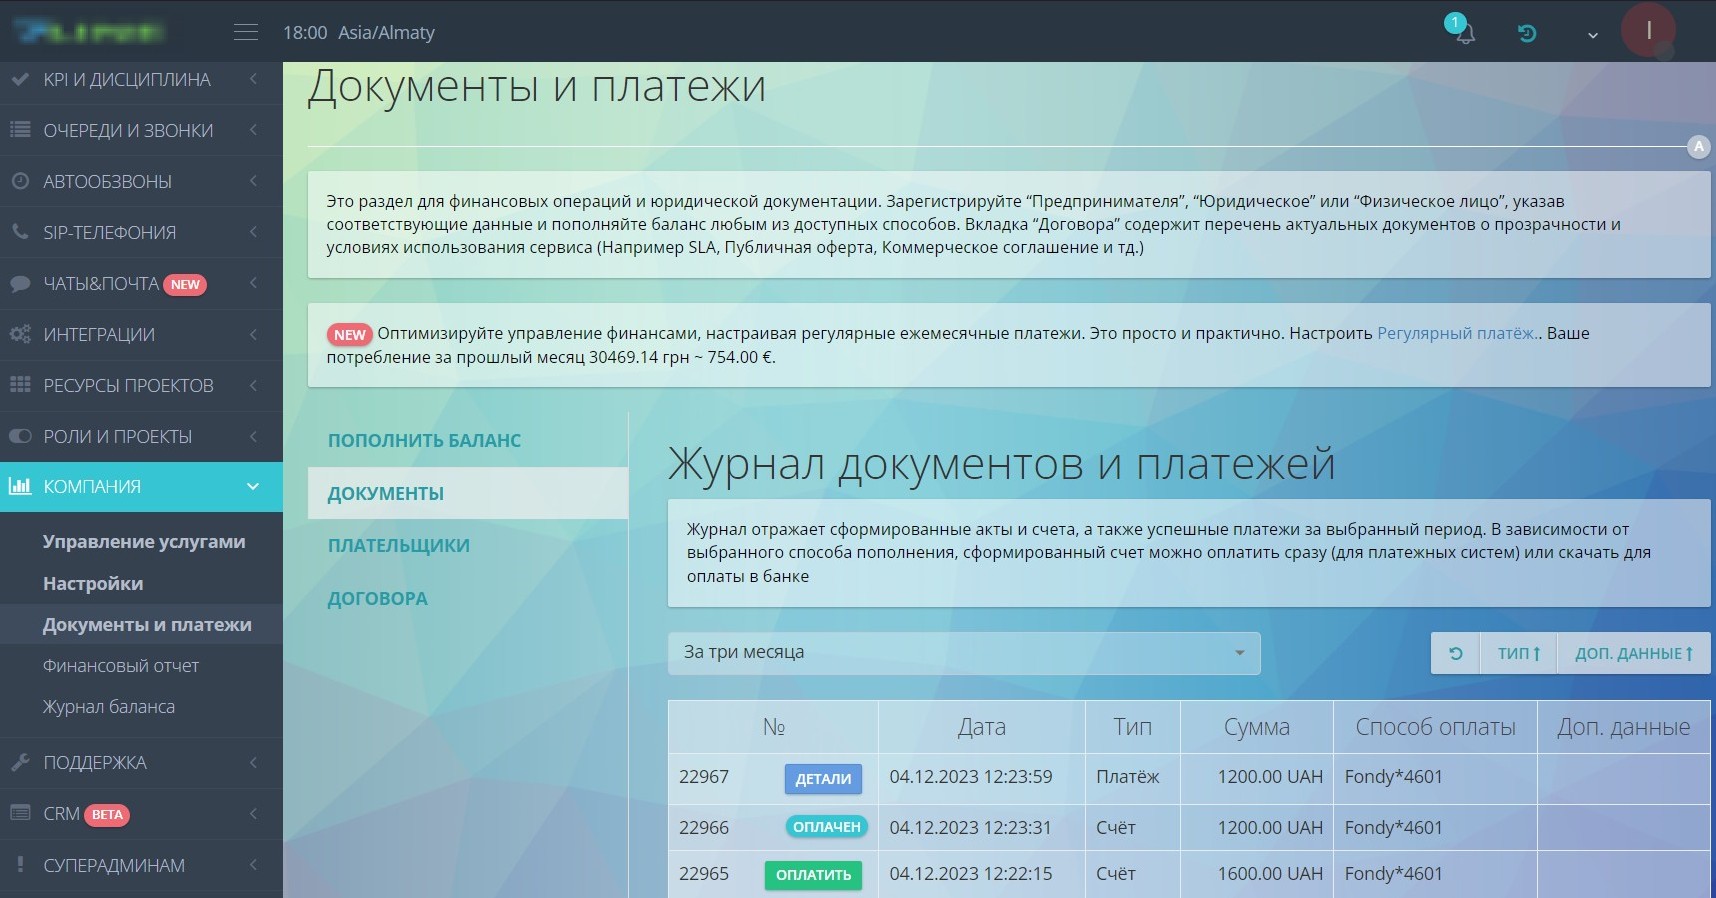The width and height of the screenshot is (1716, 898).
Task: Click the clock icon of Автообзвоны
Action: pos(20,181)
